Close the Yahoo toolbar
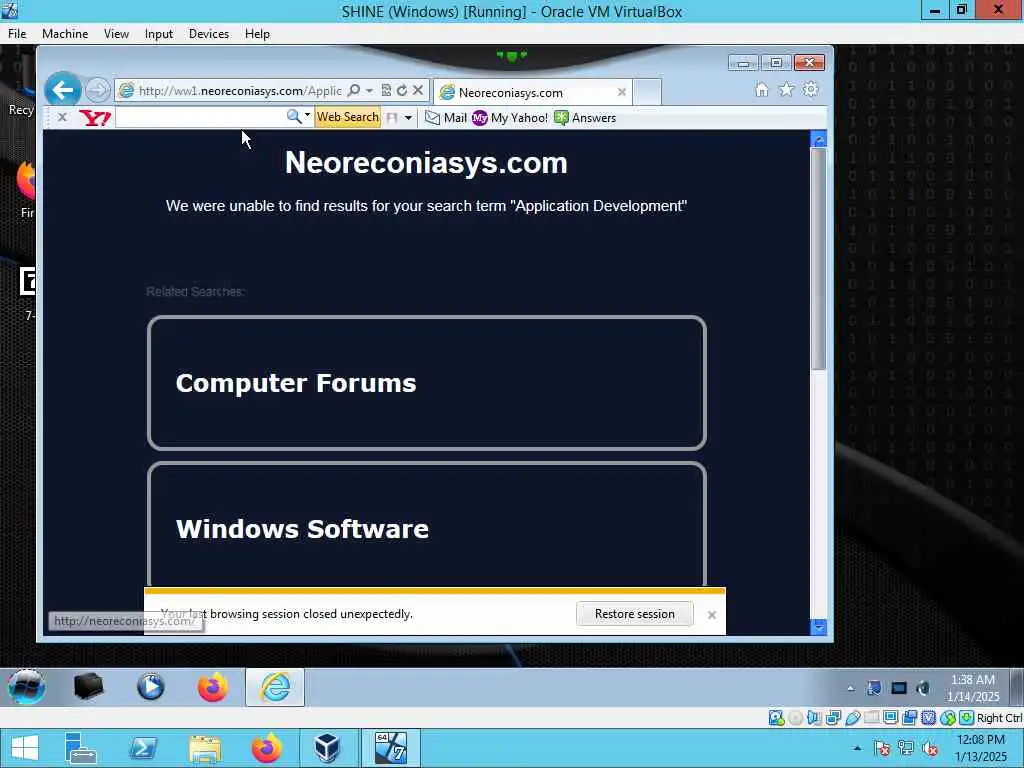This screenshot has height=768, width=1024. pyautogui.click(x=62, y=117)
